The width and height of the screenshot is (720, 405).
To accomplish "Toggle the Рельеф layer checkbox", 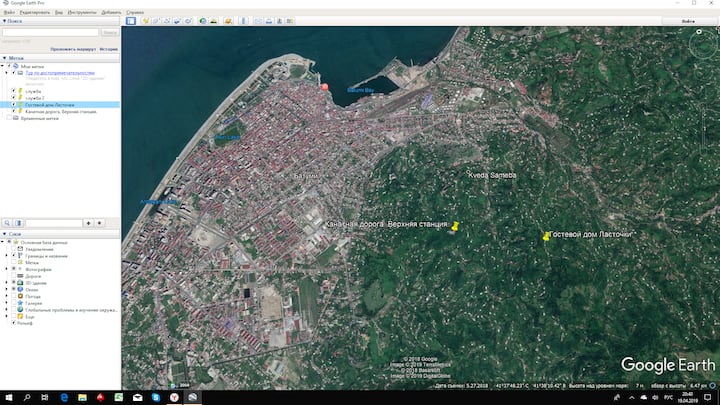I will 13,323.
